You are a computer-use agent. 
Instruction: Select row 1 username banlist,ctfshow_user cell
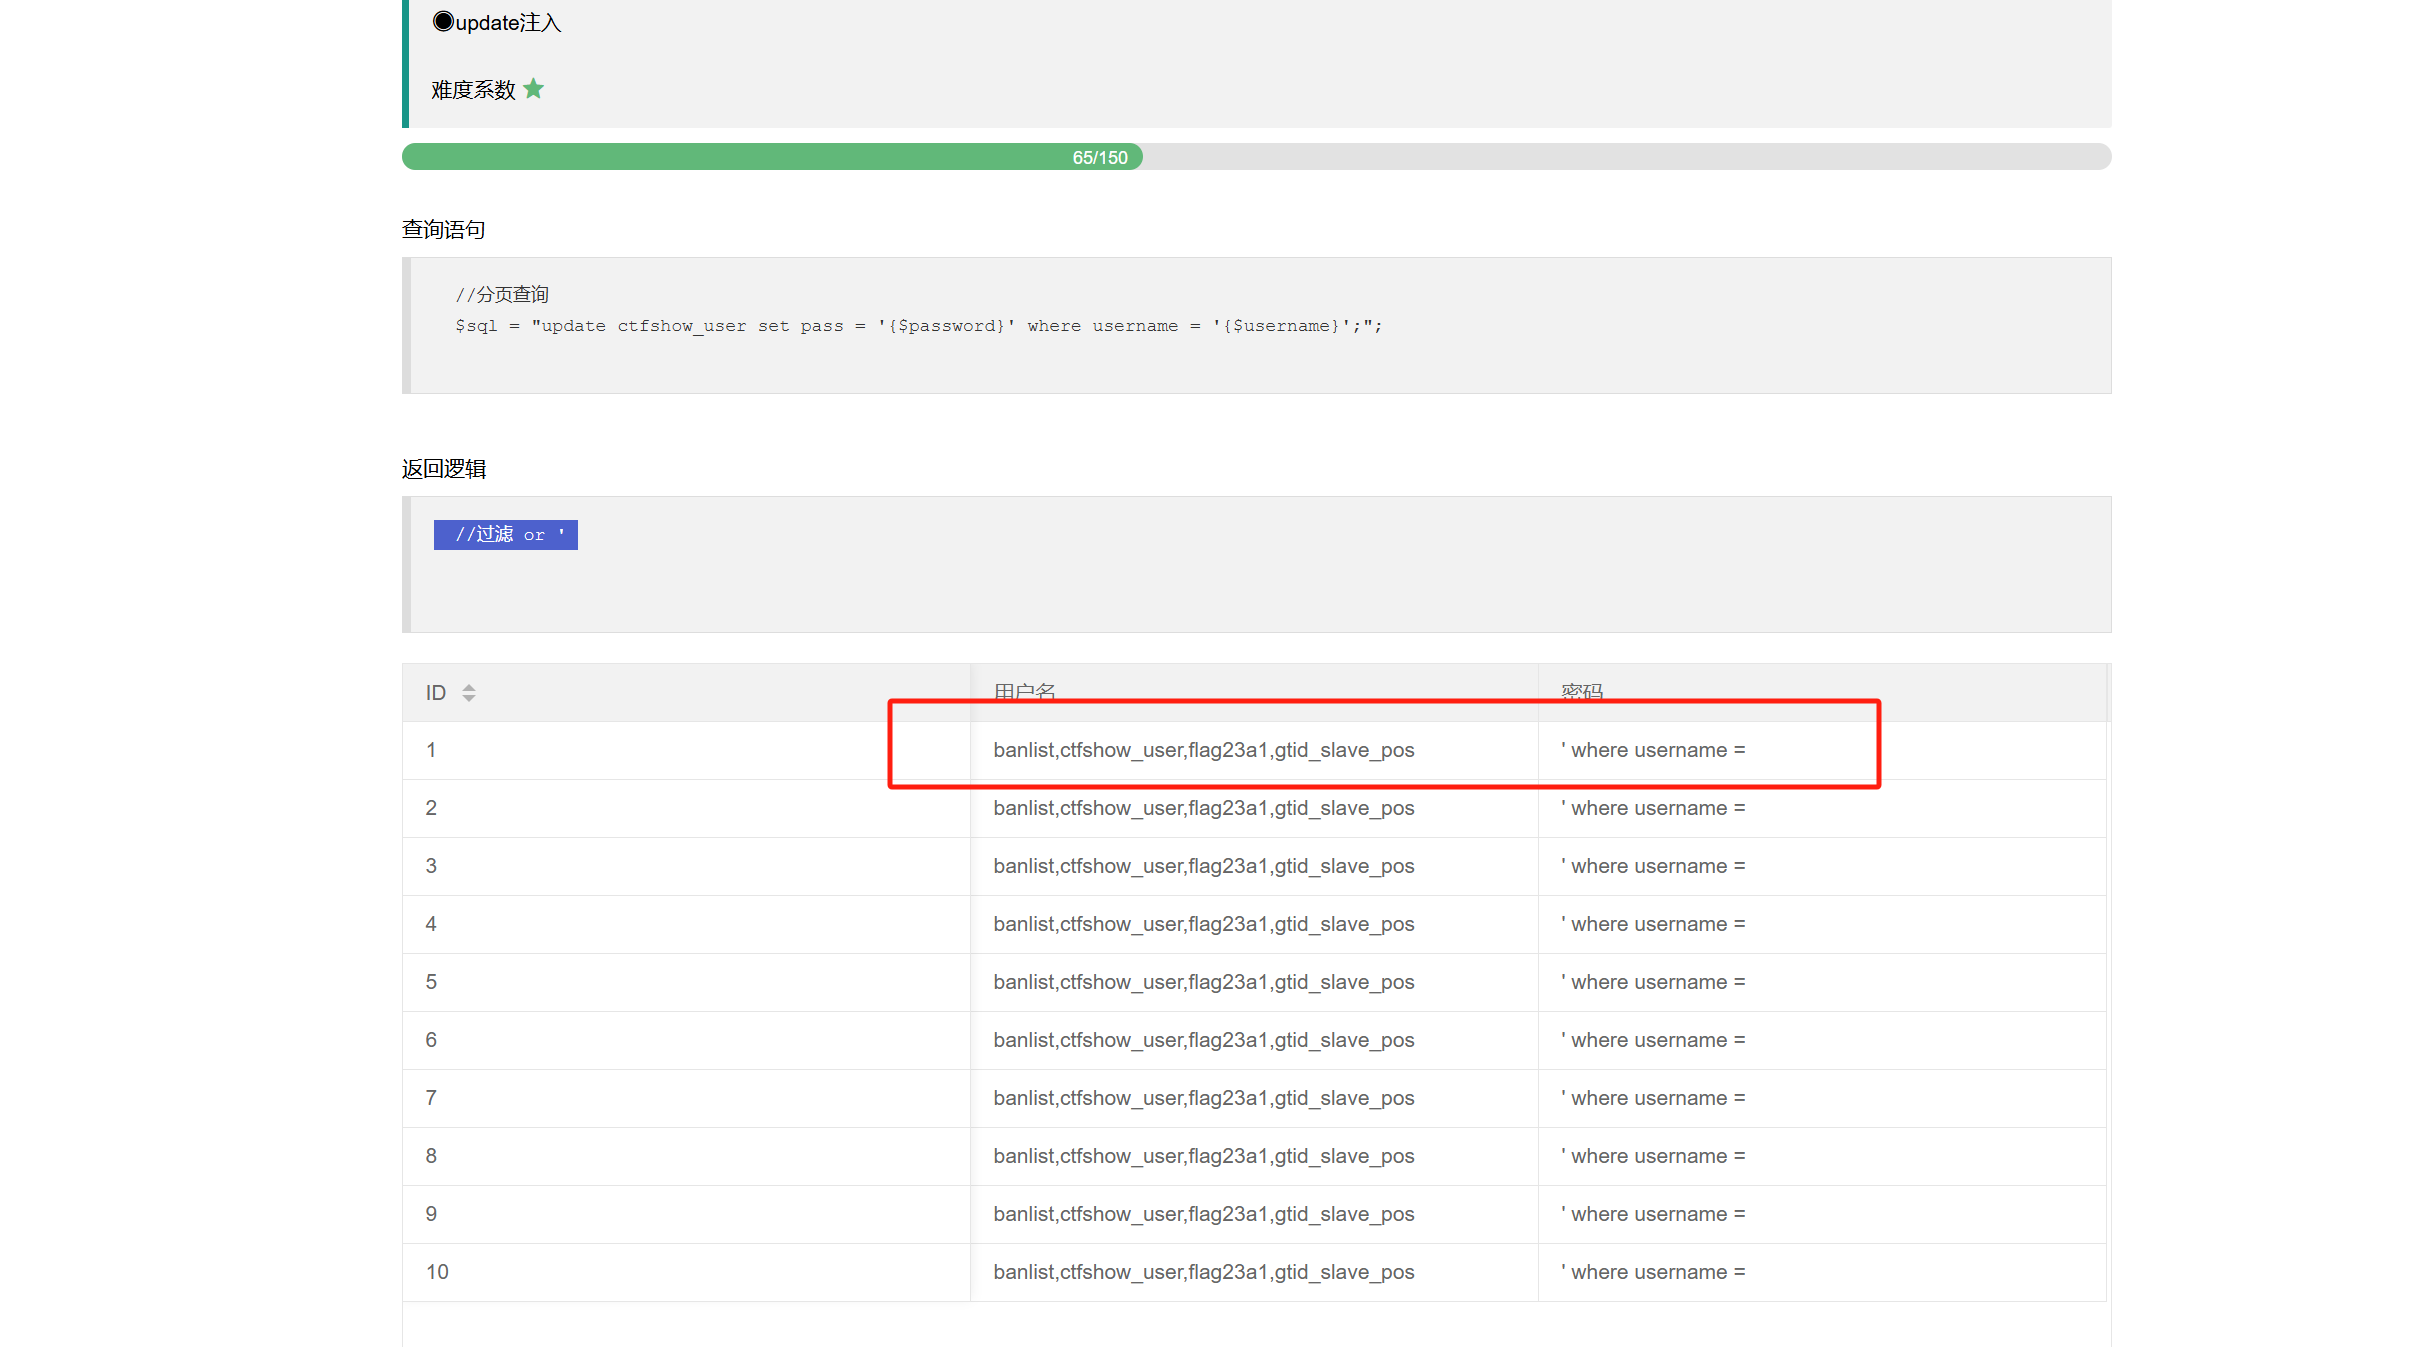point(1203,750)
